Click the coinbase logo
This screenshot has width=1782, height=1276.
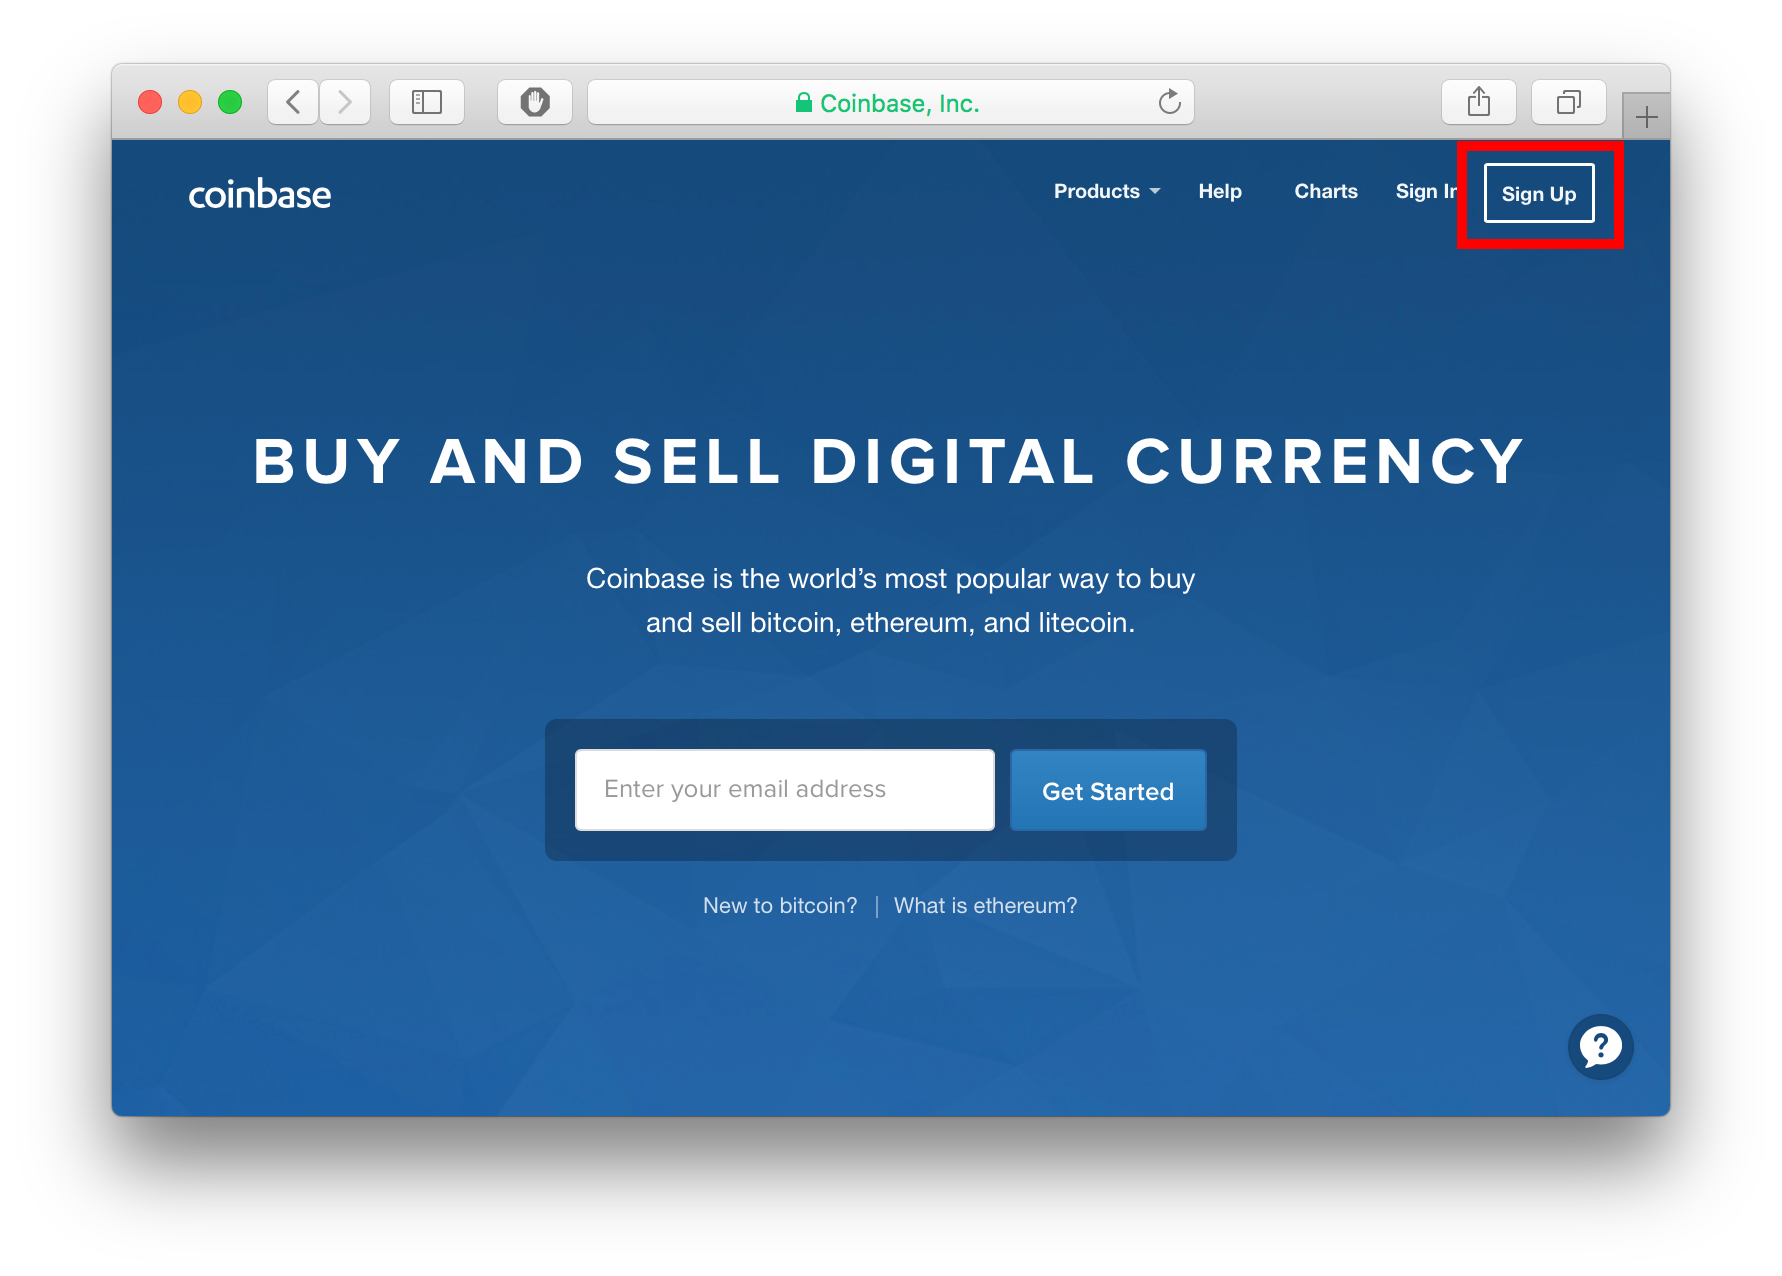click(x=260, y=194)
